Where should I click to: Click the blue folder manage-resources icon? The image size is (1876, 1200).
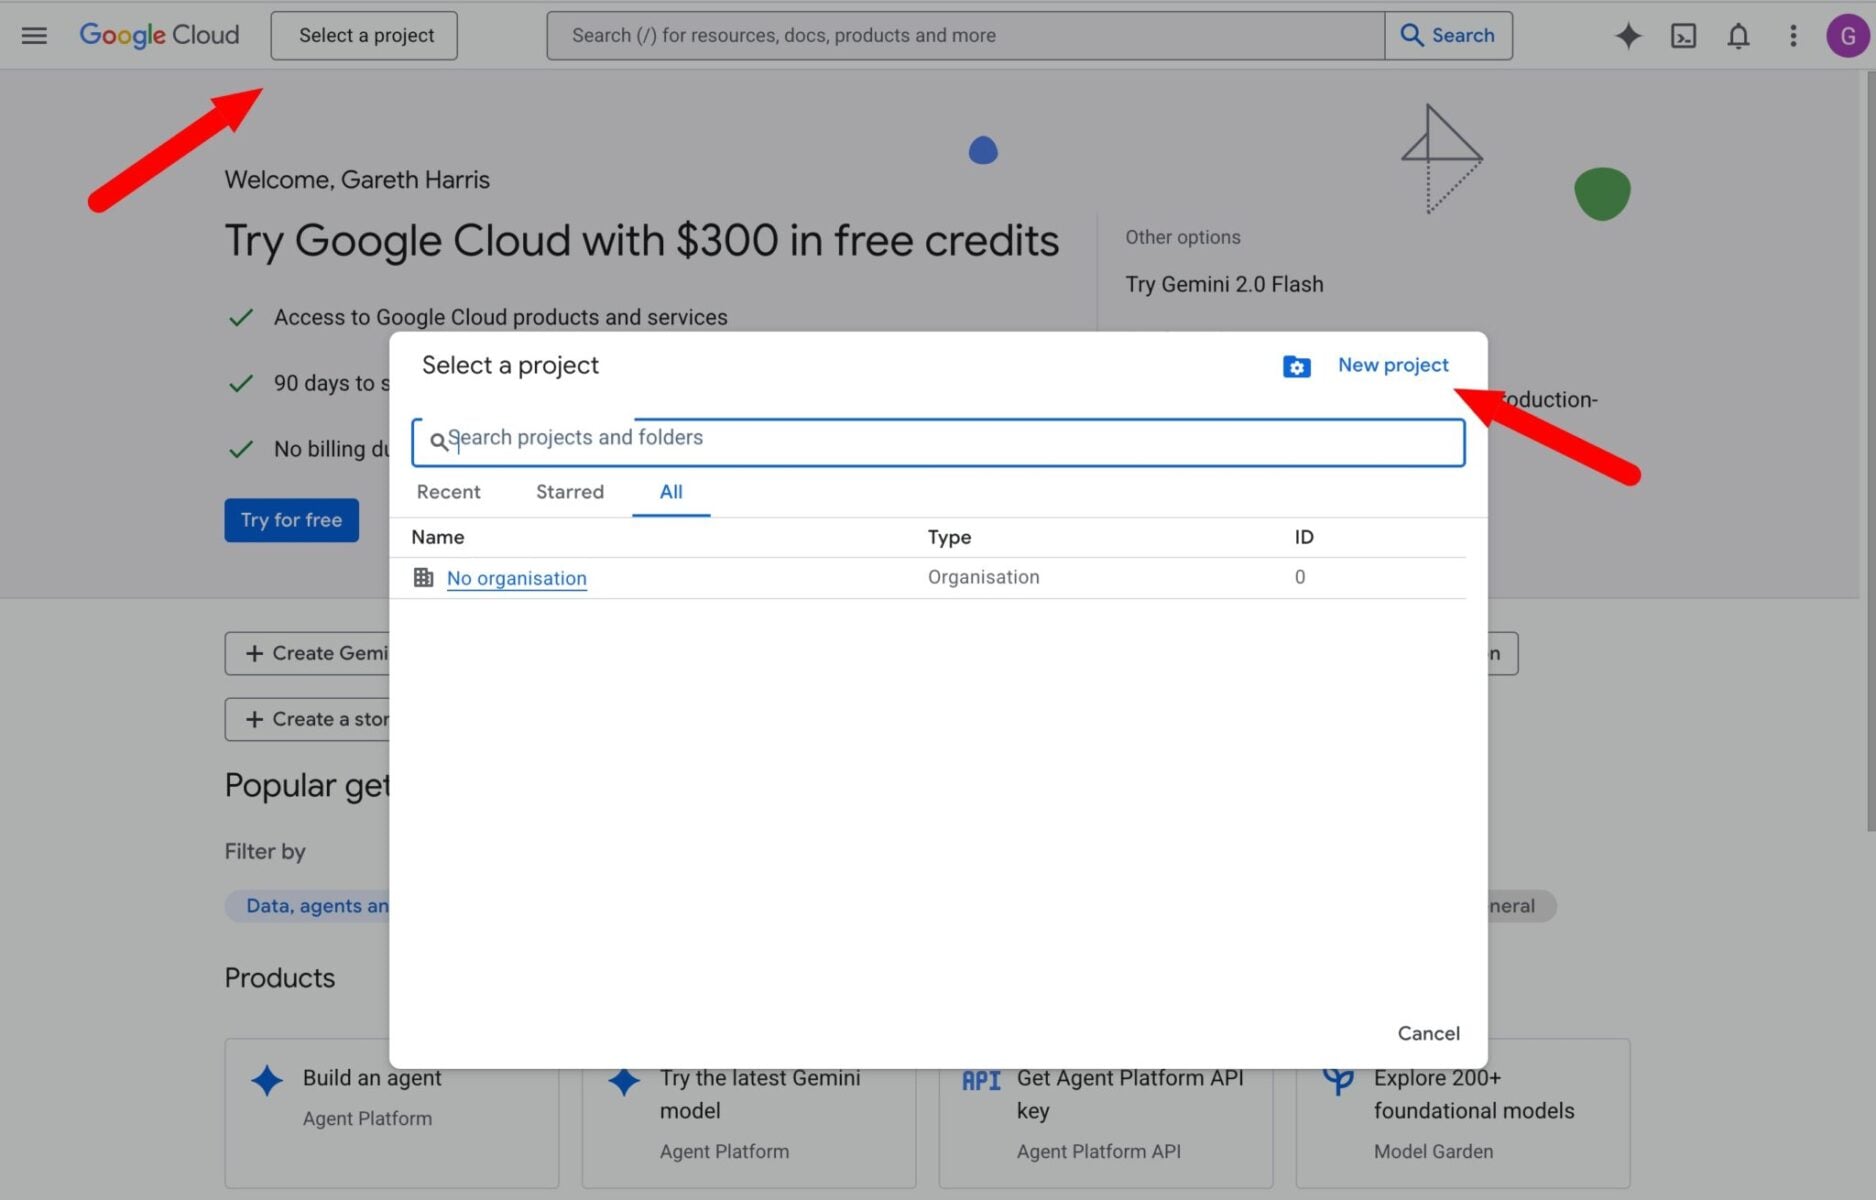pos(1296,367)
